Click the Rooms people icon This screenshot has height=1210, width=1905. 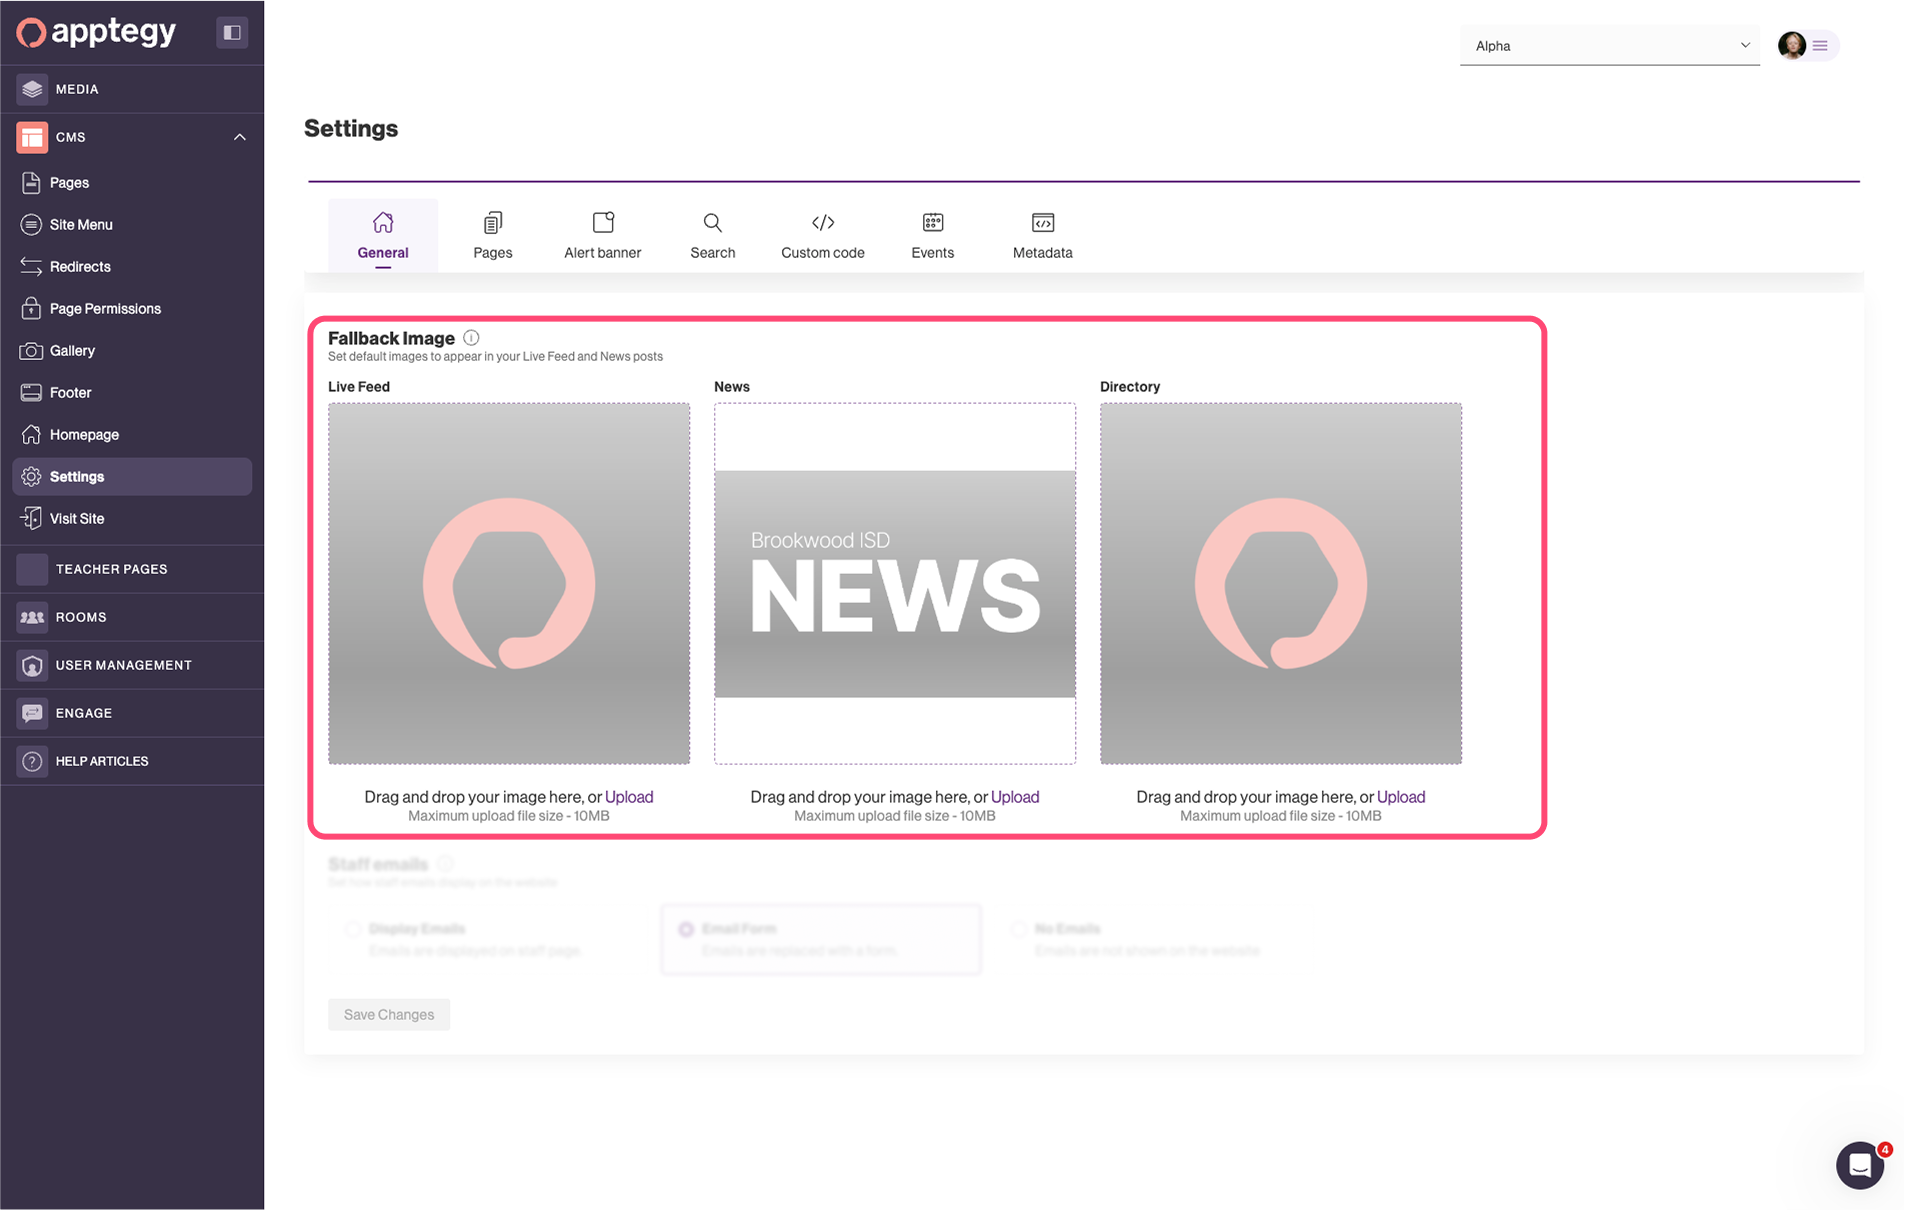pyautogui.click(x=32, y=617)
